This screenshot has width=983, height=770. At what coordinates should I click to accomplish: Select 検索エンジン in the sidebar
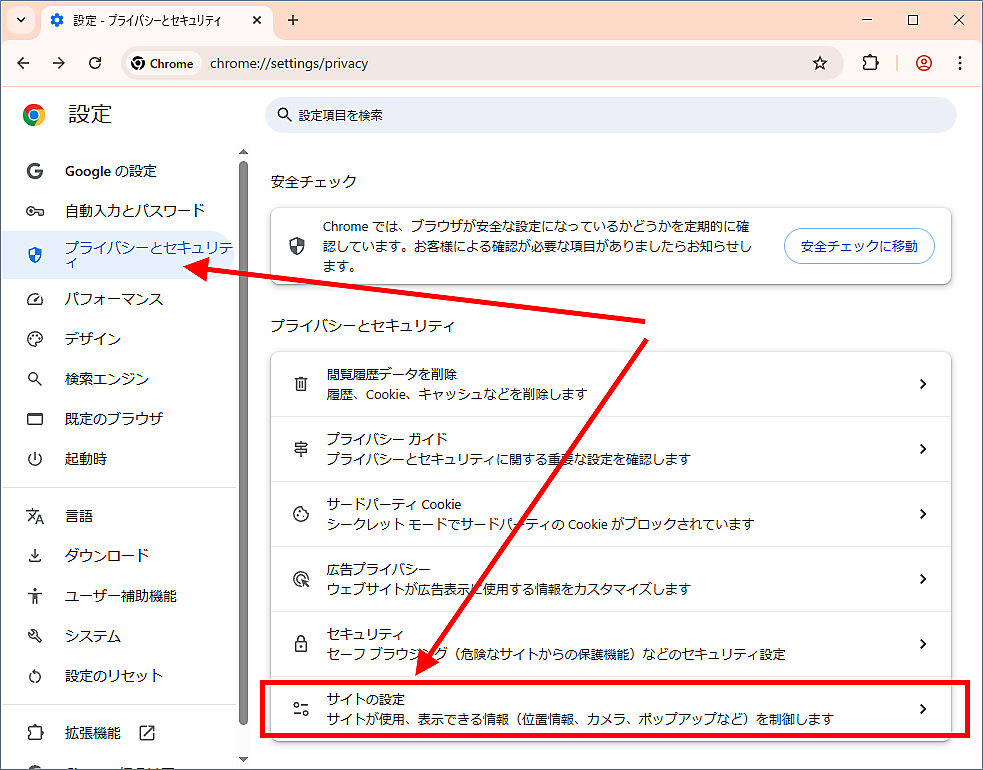tap(107, 379)
